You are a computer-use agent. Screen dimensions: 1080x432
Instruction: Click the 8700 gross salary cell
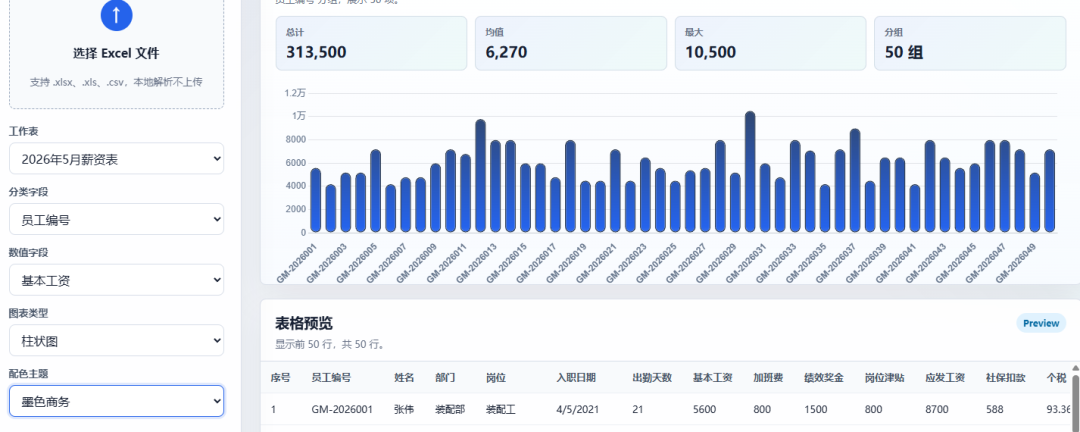(937, 409)
